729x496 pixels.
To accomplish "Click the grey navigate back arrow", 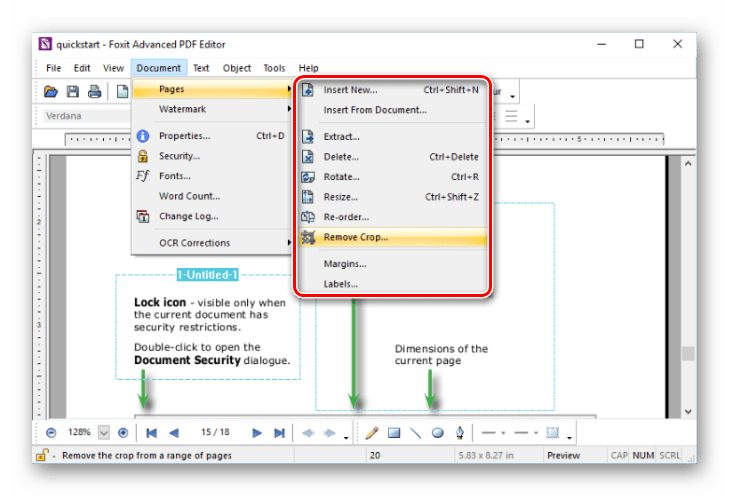I will (308, 433).
